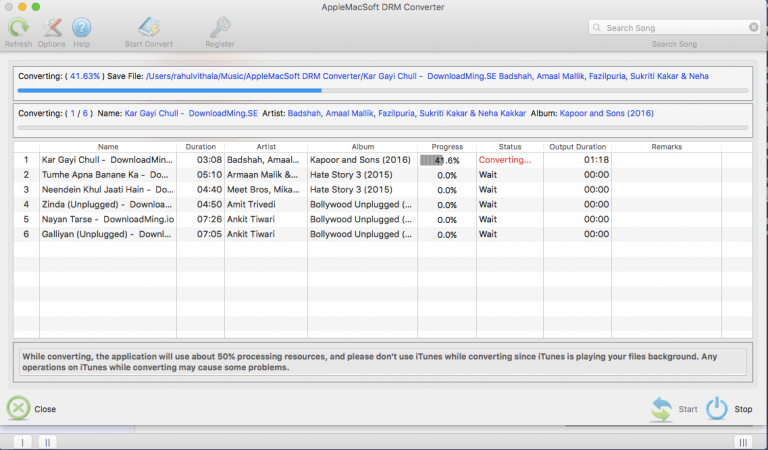Open the Help question mark icon
Viewport: 768px width, 450px height.
click(81, 28)
